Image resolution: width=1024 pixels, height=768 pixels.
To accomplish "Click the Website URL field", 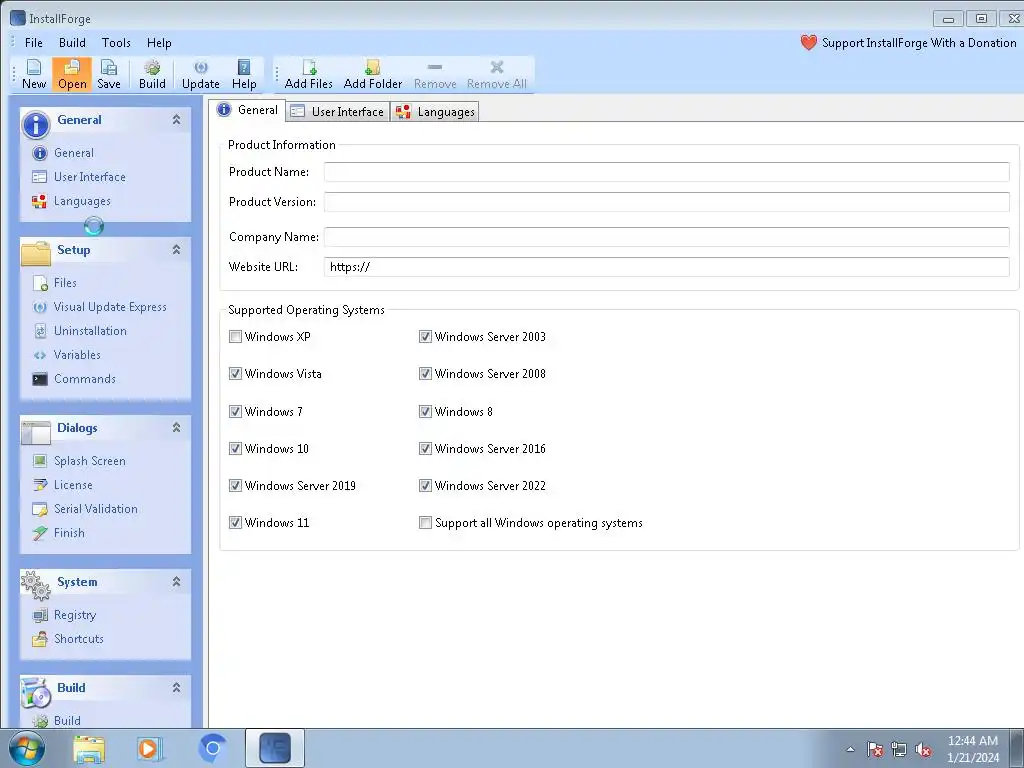I will pos(667,266).
